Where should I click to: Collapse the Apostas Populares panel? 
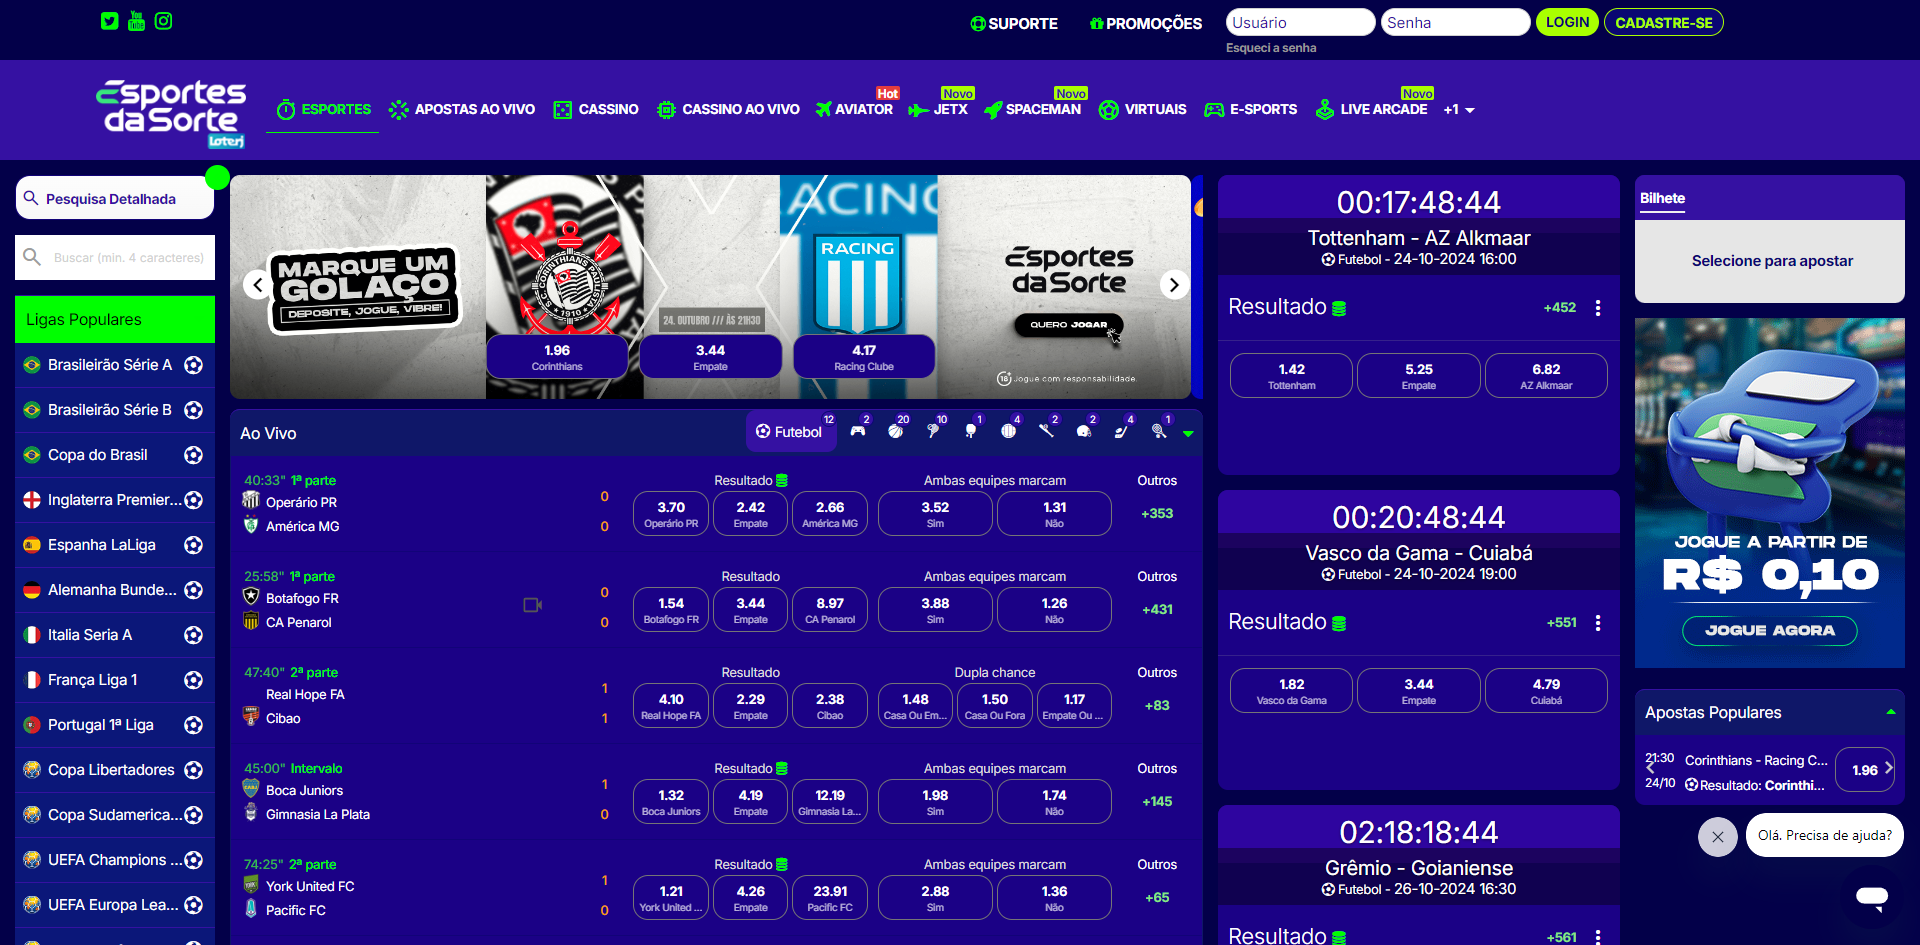pyautogui.click(x=1891, y=712)
